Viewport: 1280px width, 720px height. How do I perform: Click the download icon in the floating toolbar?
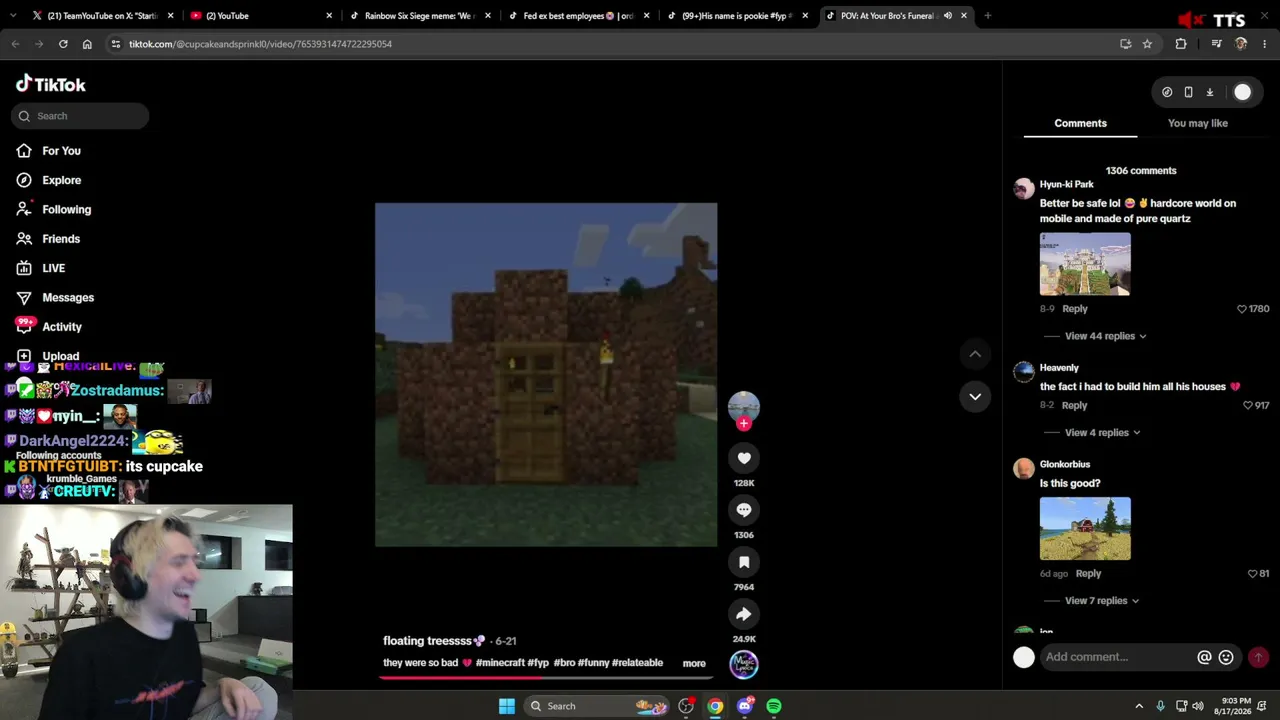point(1209,92)
